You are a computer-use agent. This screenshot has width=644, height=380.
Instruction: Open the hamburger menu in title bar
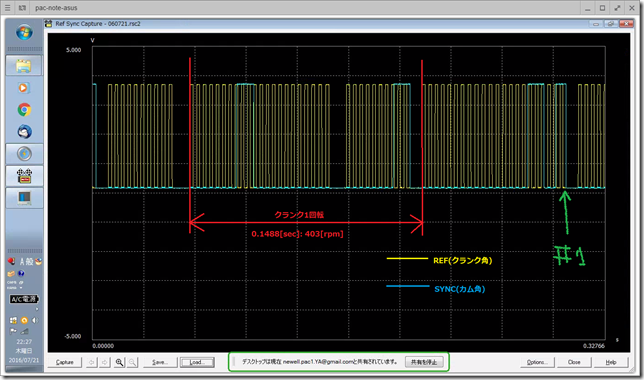pos(7,8)
